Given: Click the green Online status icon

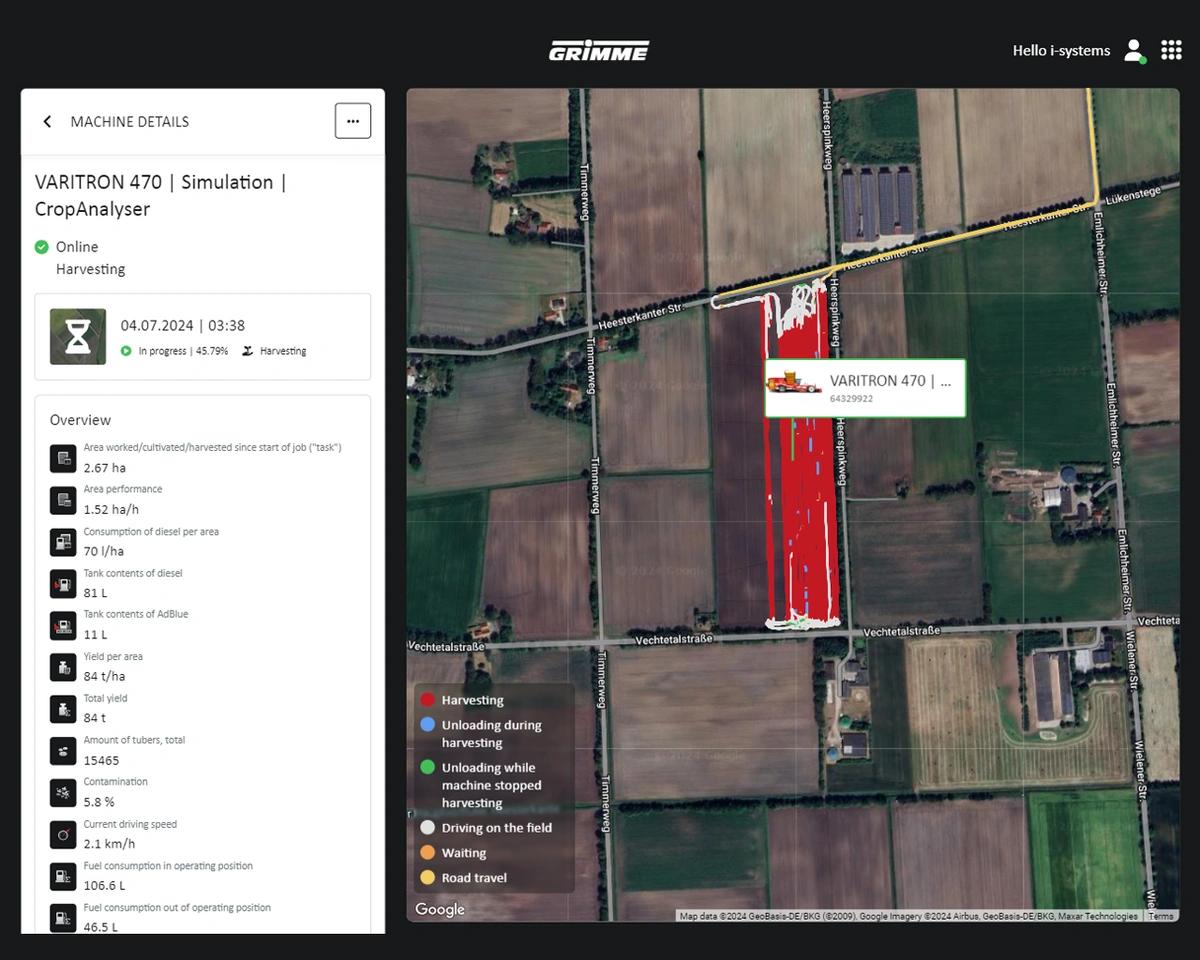Looking at the screenshot, I should [42, 247].
